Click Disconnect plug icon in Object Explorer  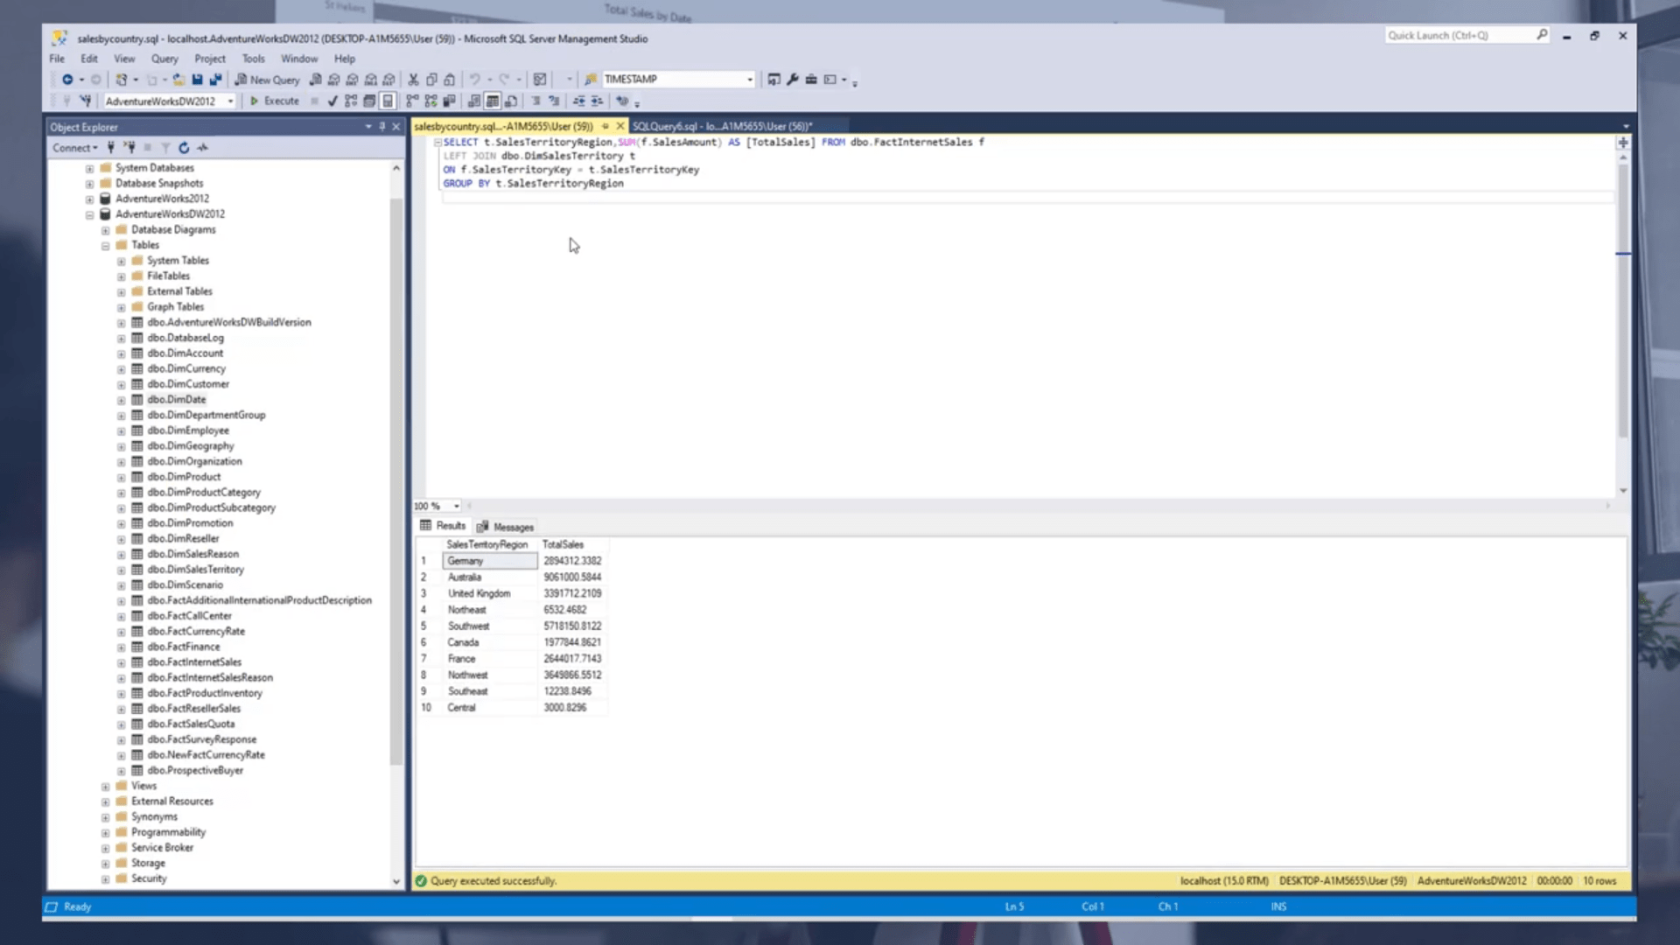tap(130, 147)
